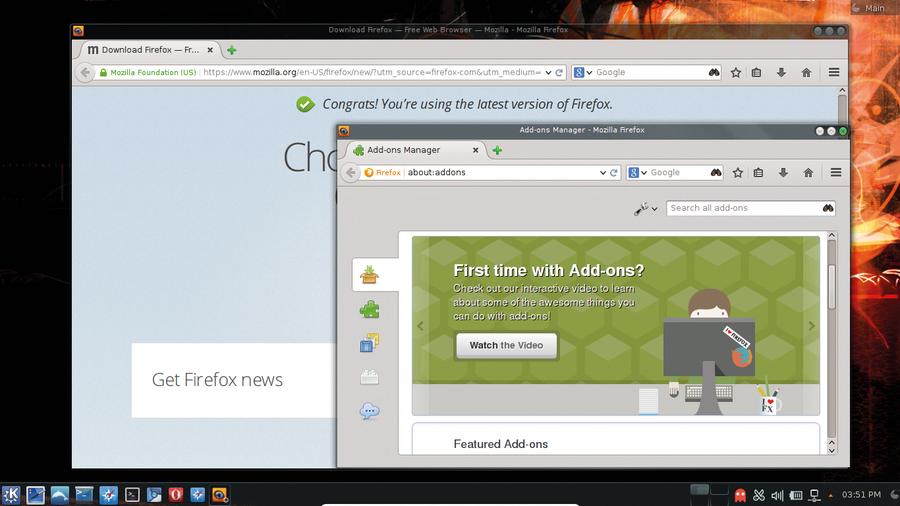Image resolution: width=900 pixels, height=506 pixels.
Task: Open hamburger menu in Add-ons Manager window
Action: [836, 172]
